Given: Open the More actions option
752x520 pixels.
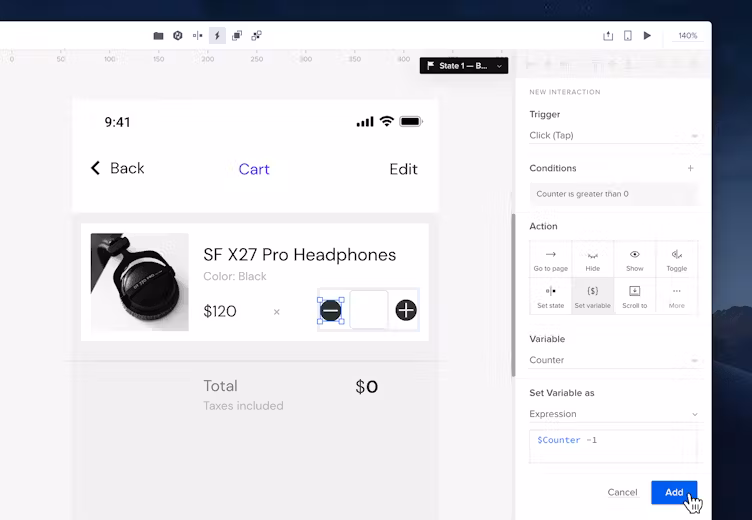Looking at the screenshot, I should [677, 296].
